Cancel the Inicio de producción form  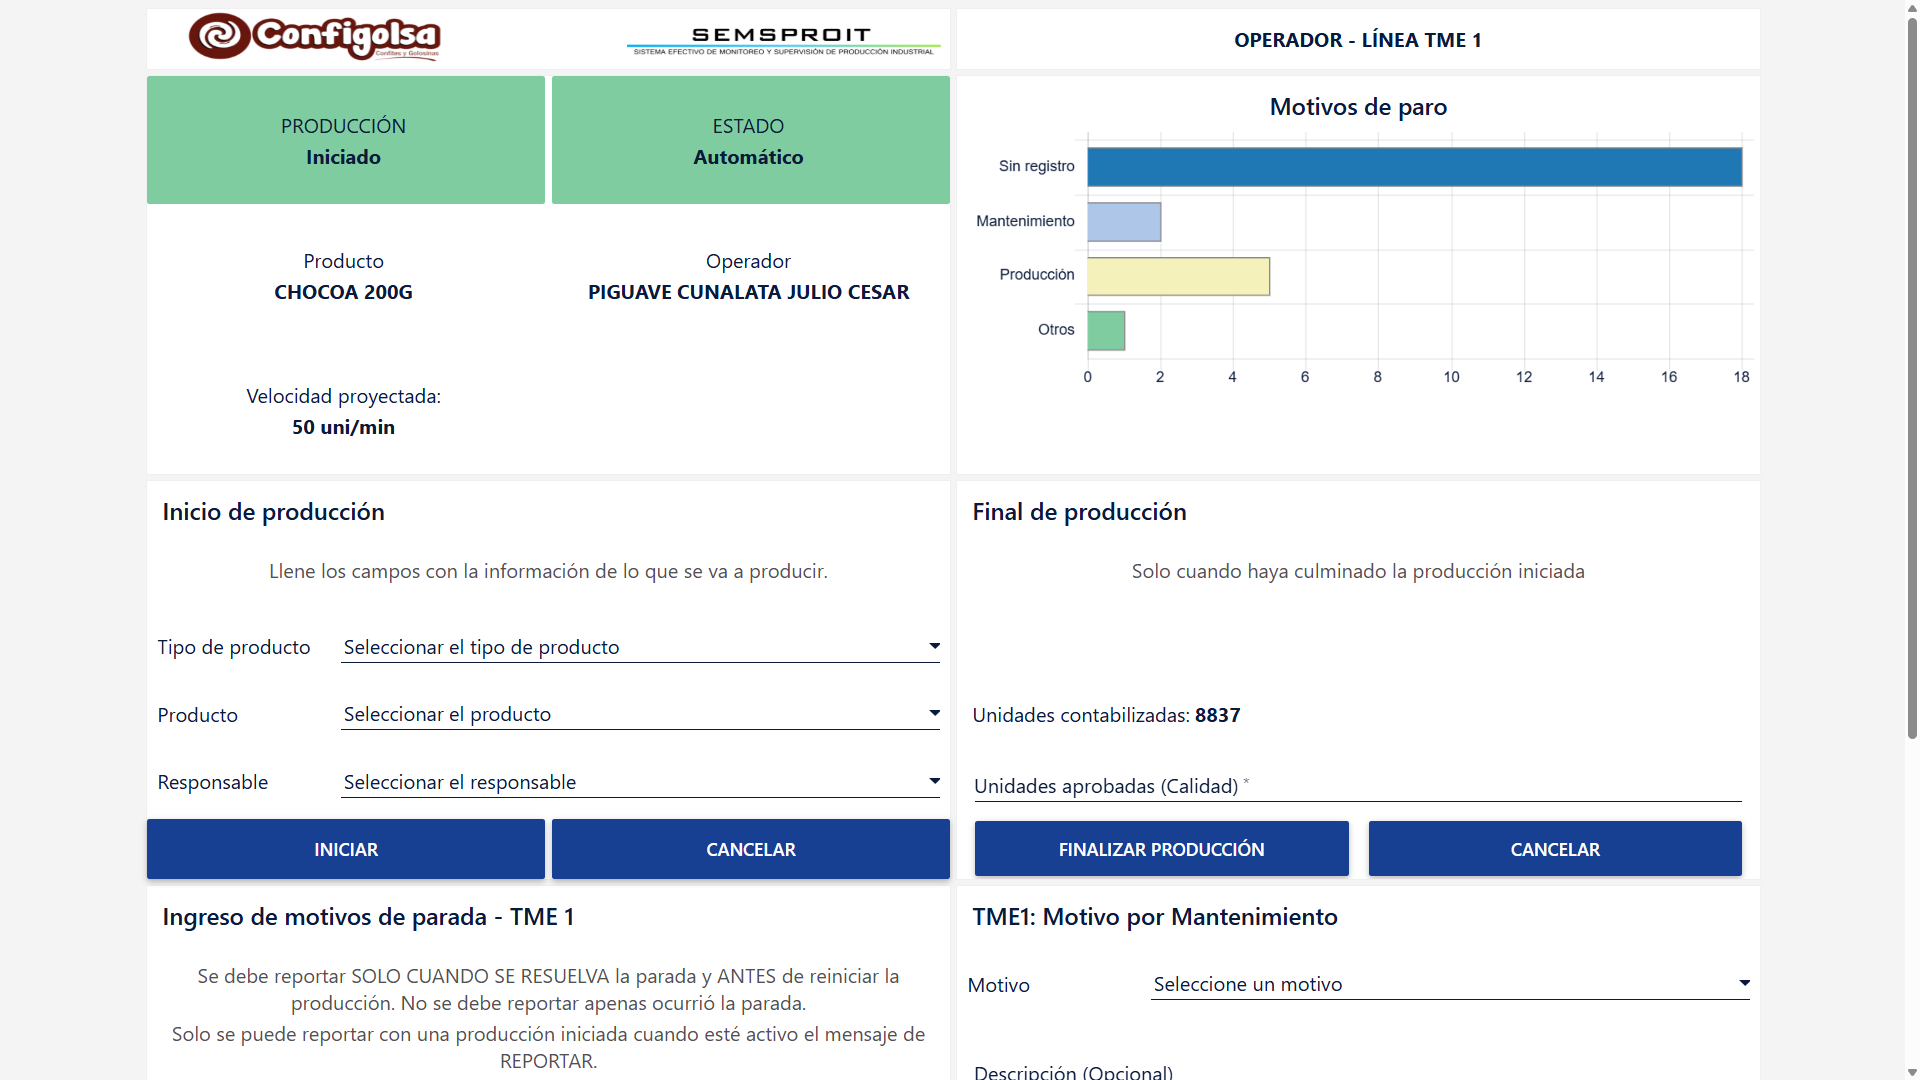[750, 849]
